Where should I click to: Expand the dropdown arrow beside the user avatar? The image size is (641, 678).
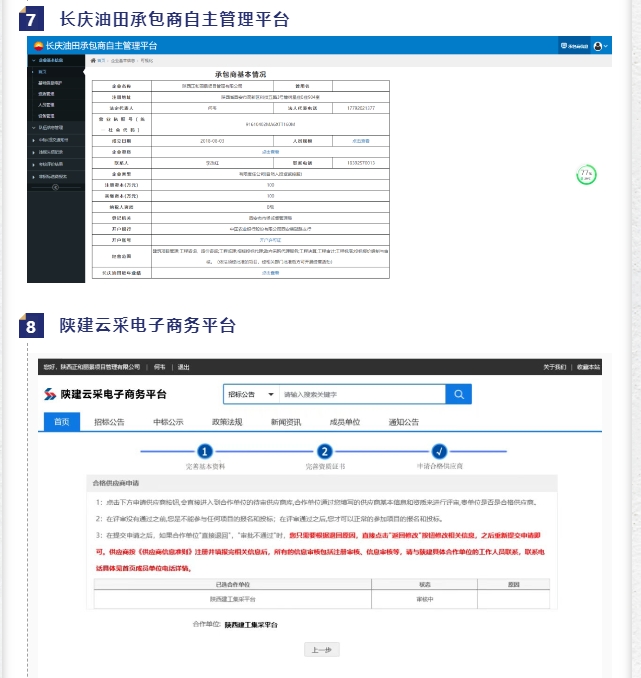pyautogui.click(x=606, y=46)
